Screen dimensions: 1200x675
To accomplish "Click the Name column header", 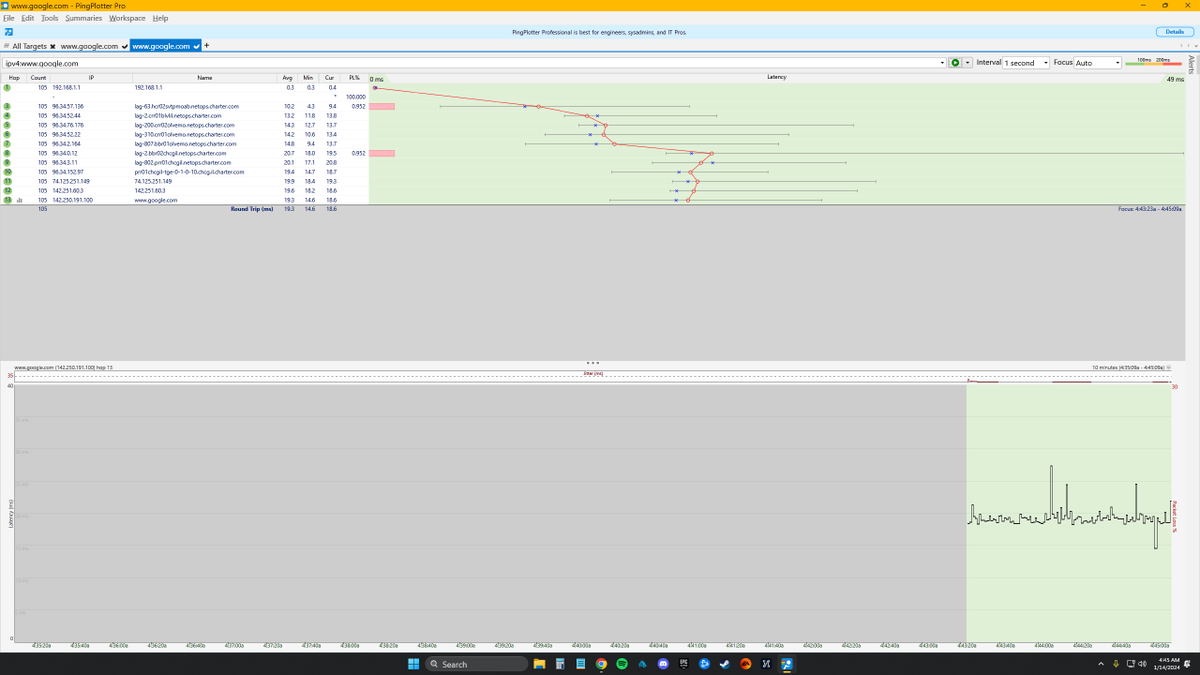I will pyautogui.click(x=205, y=77).
